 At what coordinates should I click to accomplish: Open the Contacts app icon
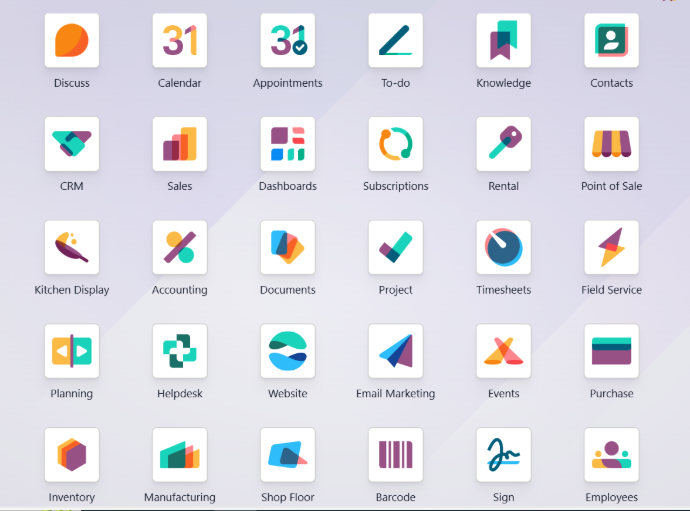[x=612, y=41]
